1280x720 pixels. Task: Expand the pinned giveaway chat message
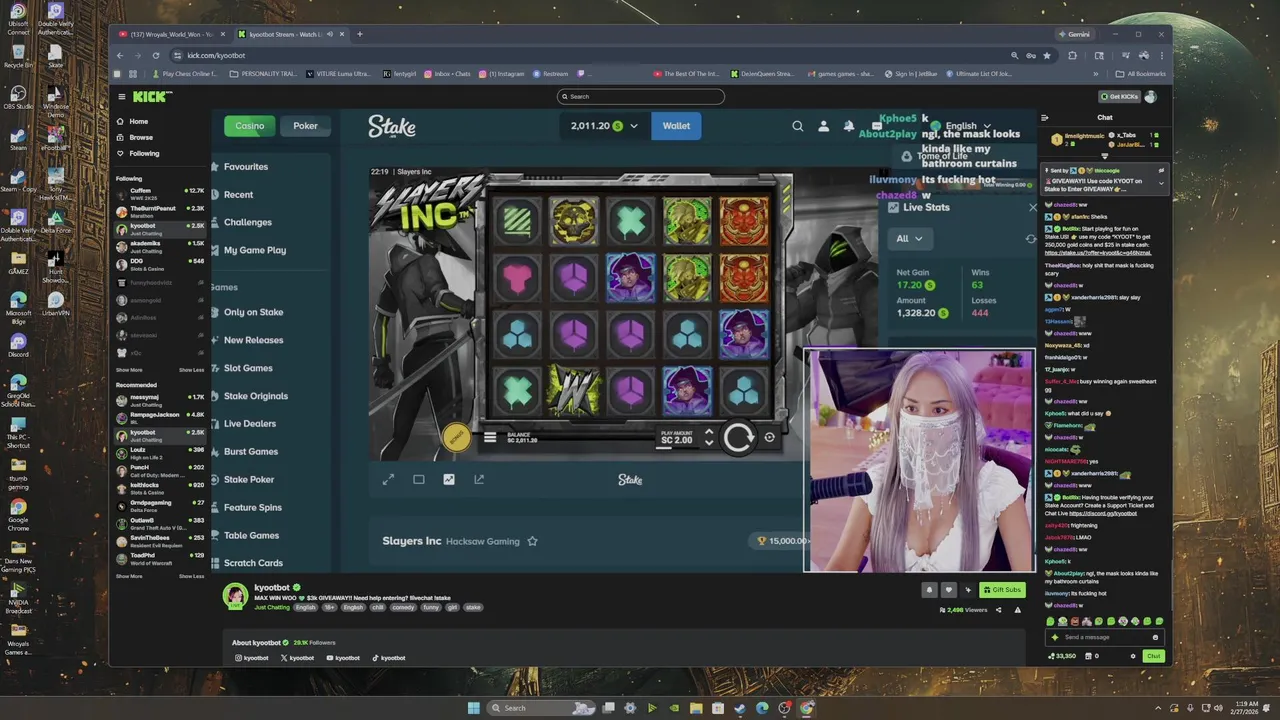(1161, 182)
